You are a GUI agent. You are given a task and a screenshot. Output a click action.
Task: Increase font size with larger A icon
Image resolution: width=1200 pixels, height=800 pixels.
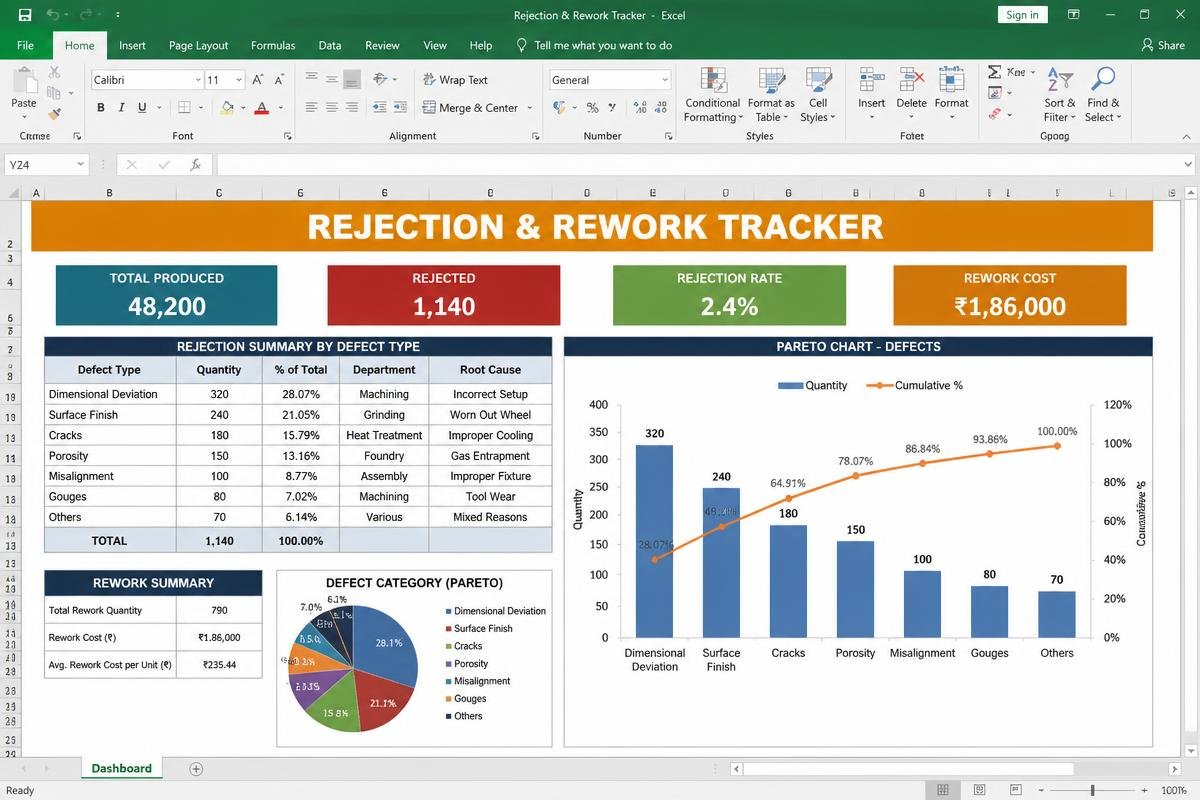pyautogui.click(x=258, y=80)
